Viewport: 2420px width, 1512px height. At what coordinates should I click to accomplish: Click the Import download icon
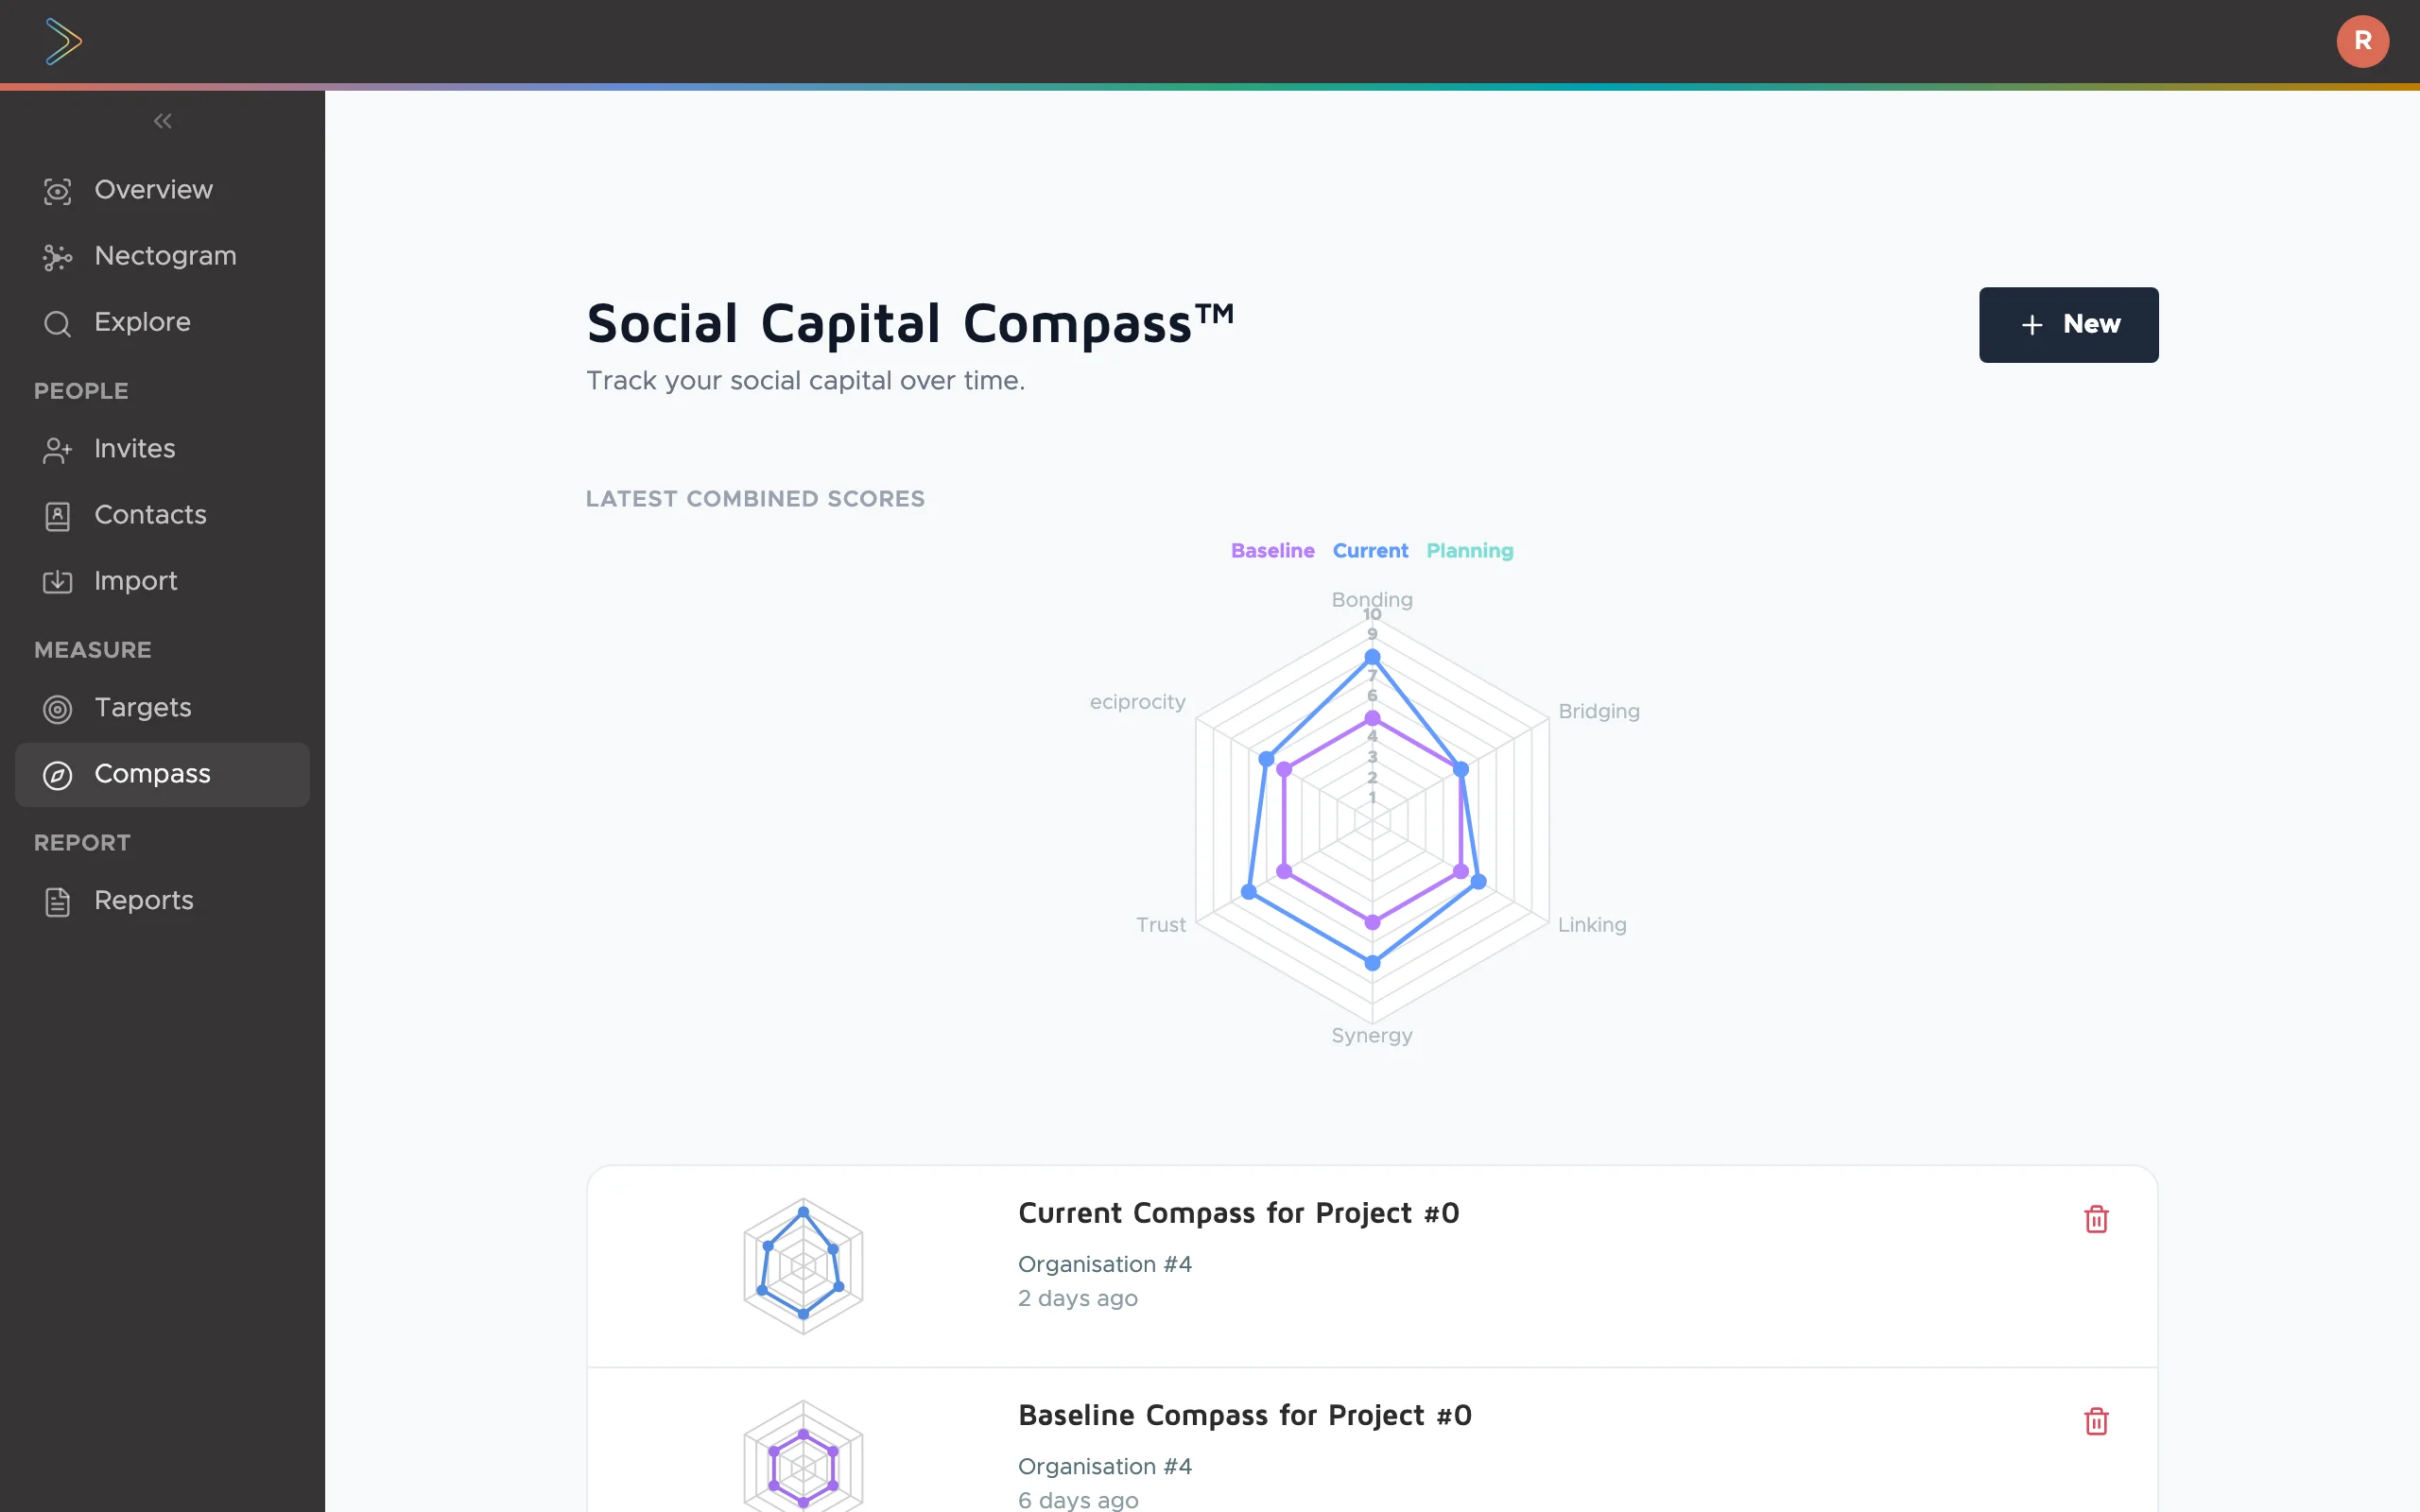57,581
